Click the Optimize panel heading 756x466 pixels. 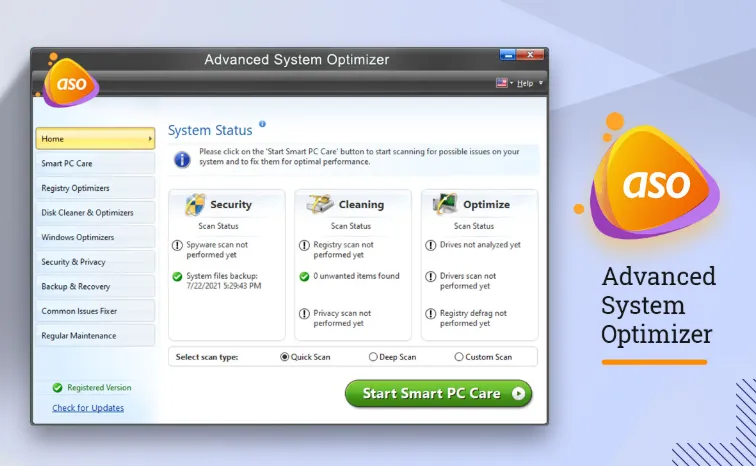pos(486,204)
